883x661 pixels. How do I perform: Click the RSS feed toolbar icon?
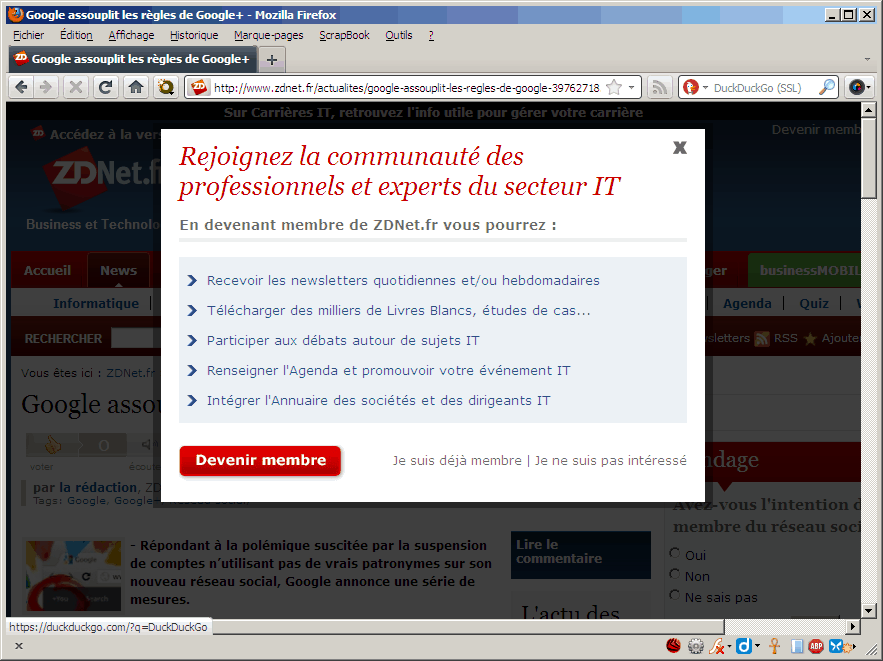pyautogui.click(x=659, y=87)
